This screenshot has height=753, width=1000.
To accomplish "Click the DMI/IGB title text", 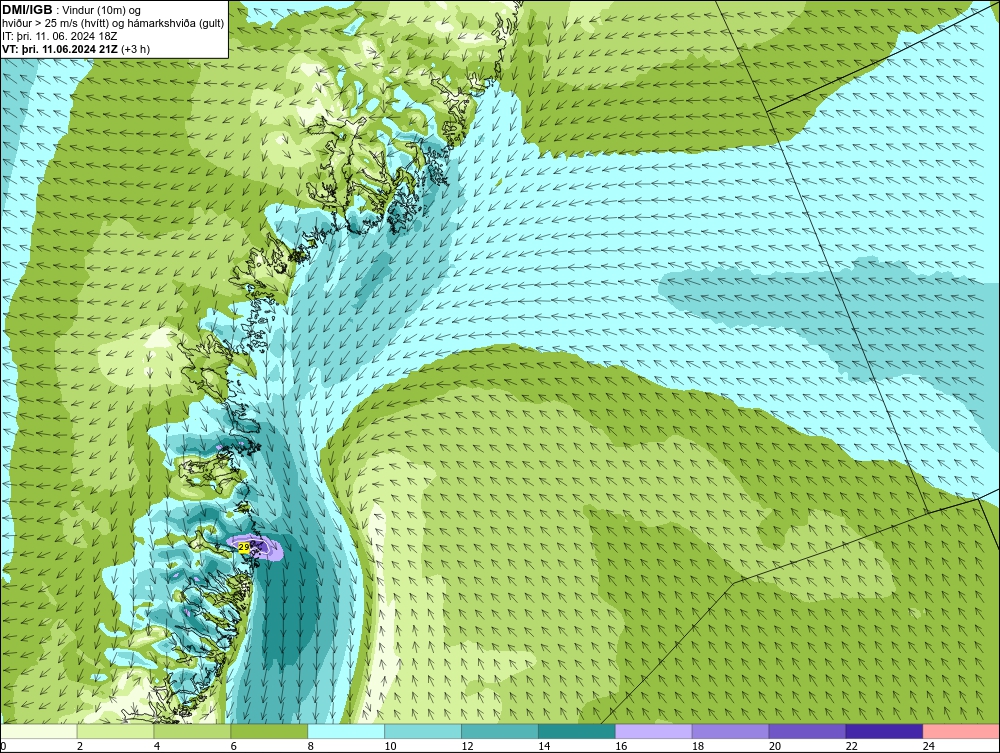I will (x=27, y=10).
